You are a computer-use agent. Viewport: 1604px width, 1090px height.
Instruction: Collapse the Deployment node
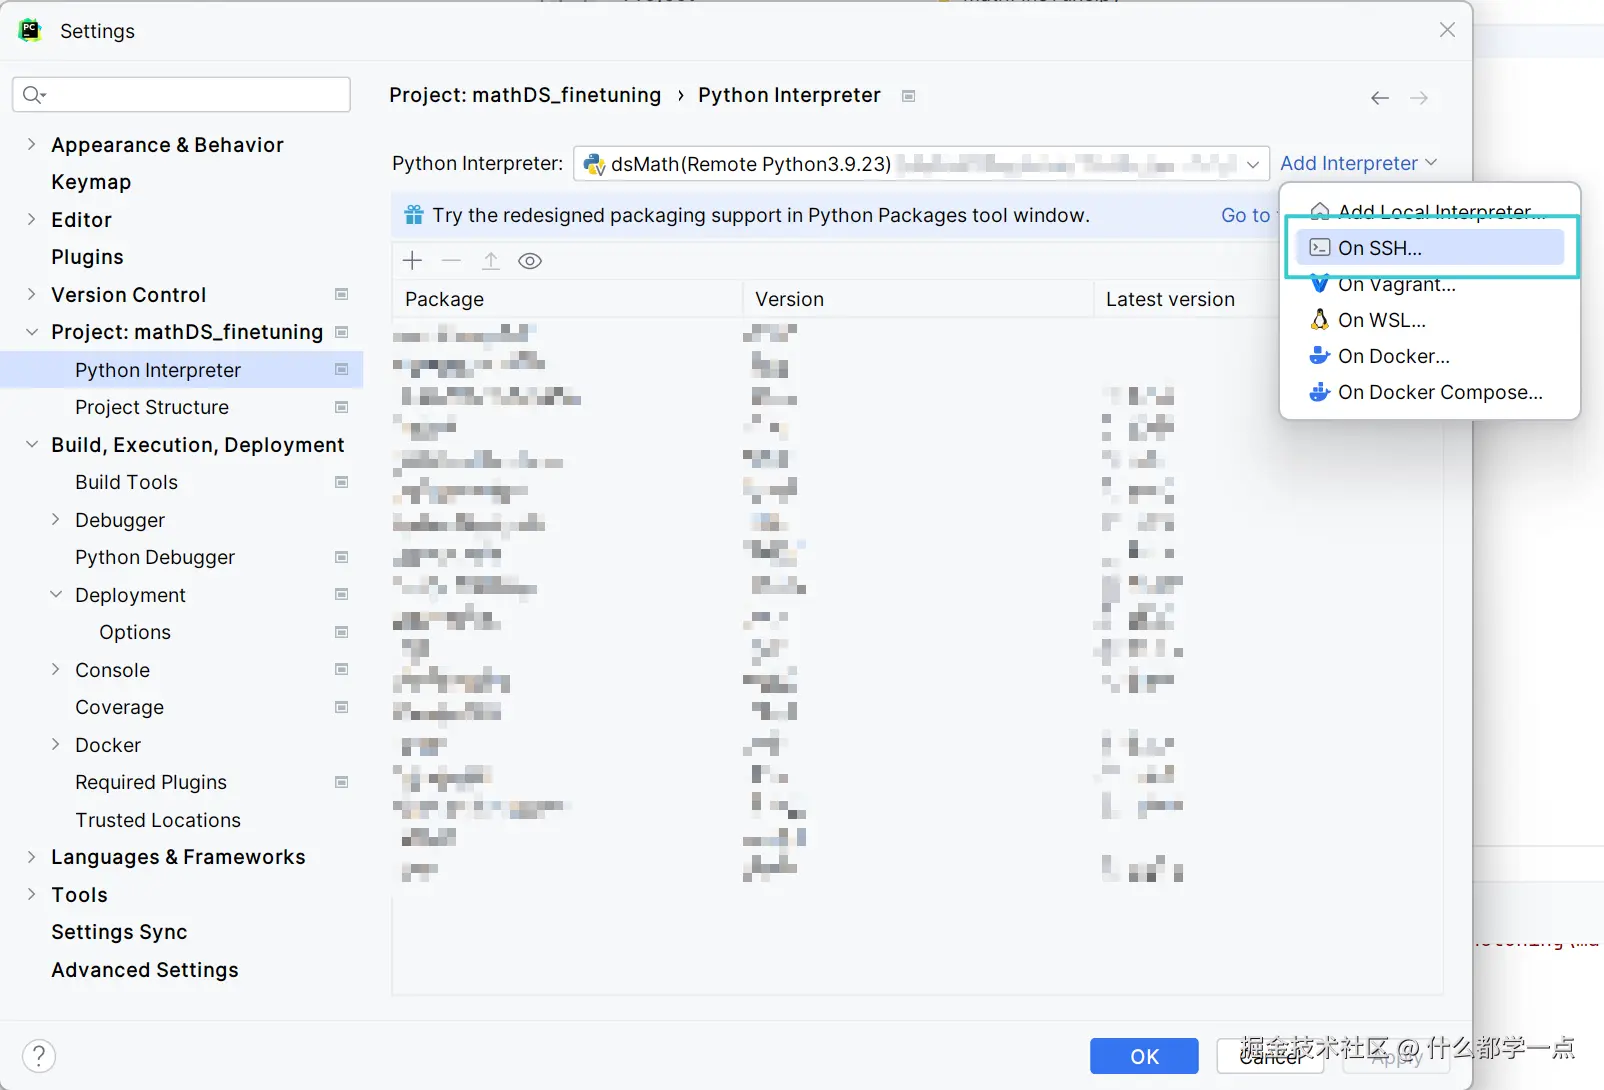[x=55, y=594]
